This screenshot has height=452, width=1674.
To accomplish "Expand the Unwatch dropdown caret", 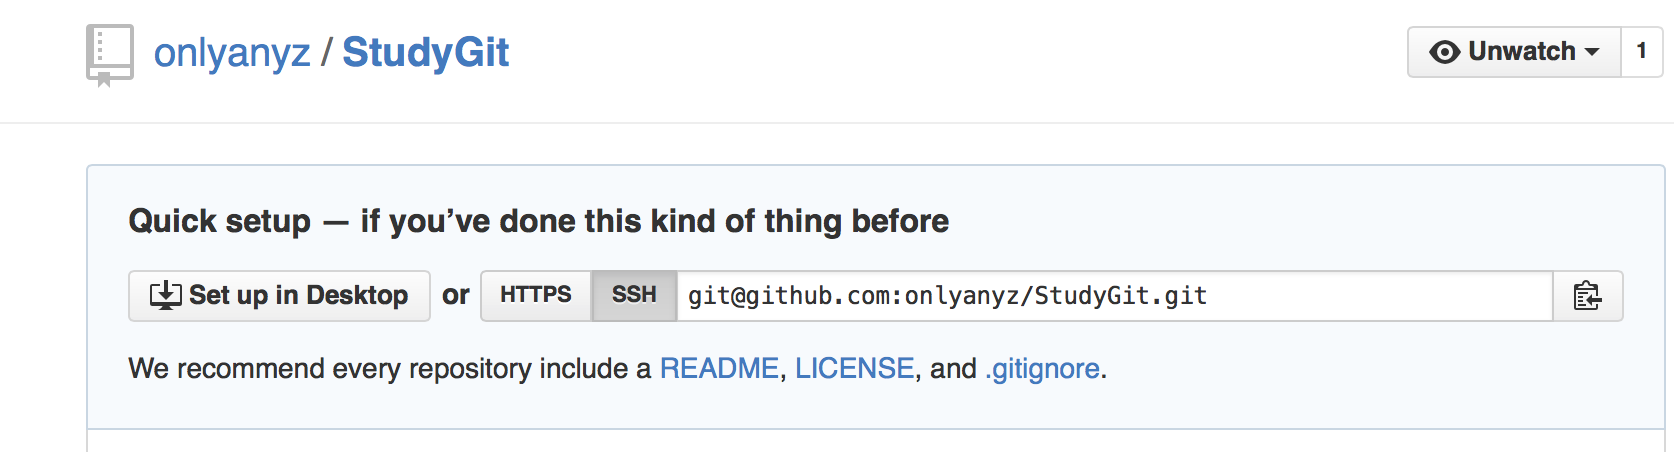I will tap(1592, 52).
